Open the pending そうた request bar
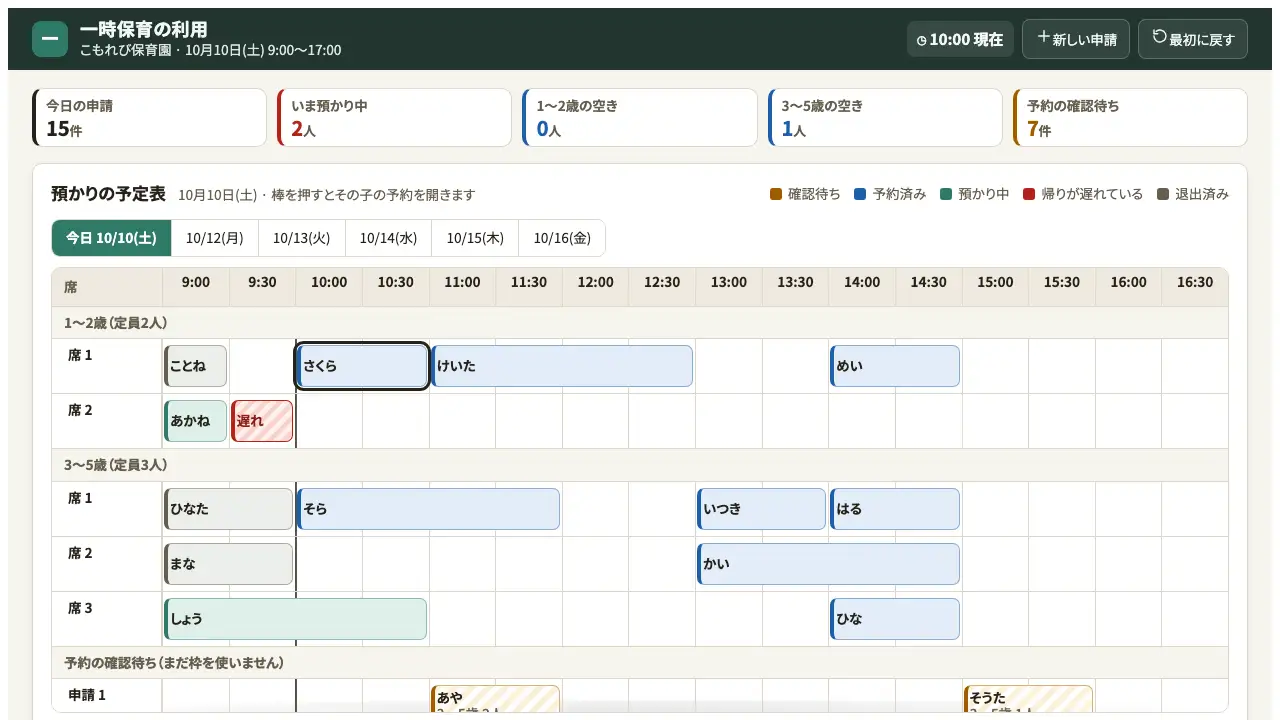1280x720 pixels. (x=1029, y=698)
